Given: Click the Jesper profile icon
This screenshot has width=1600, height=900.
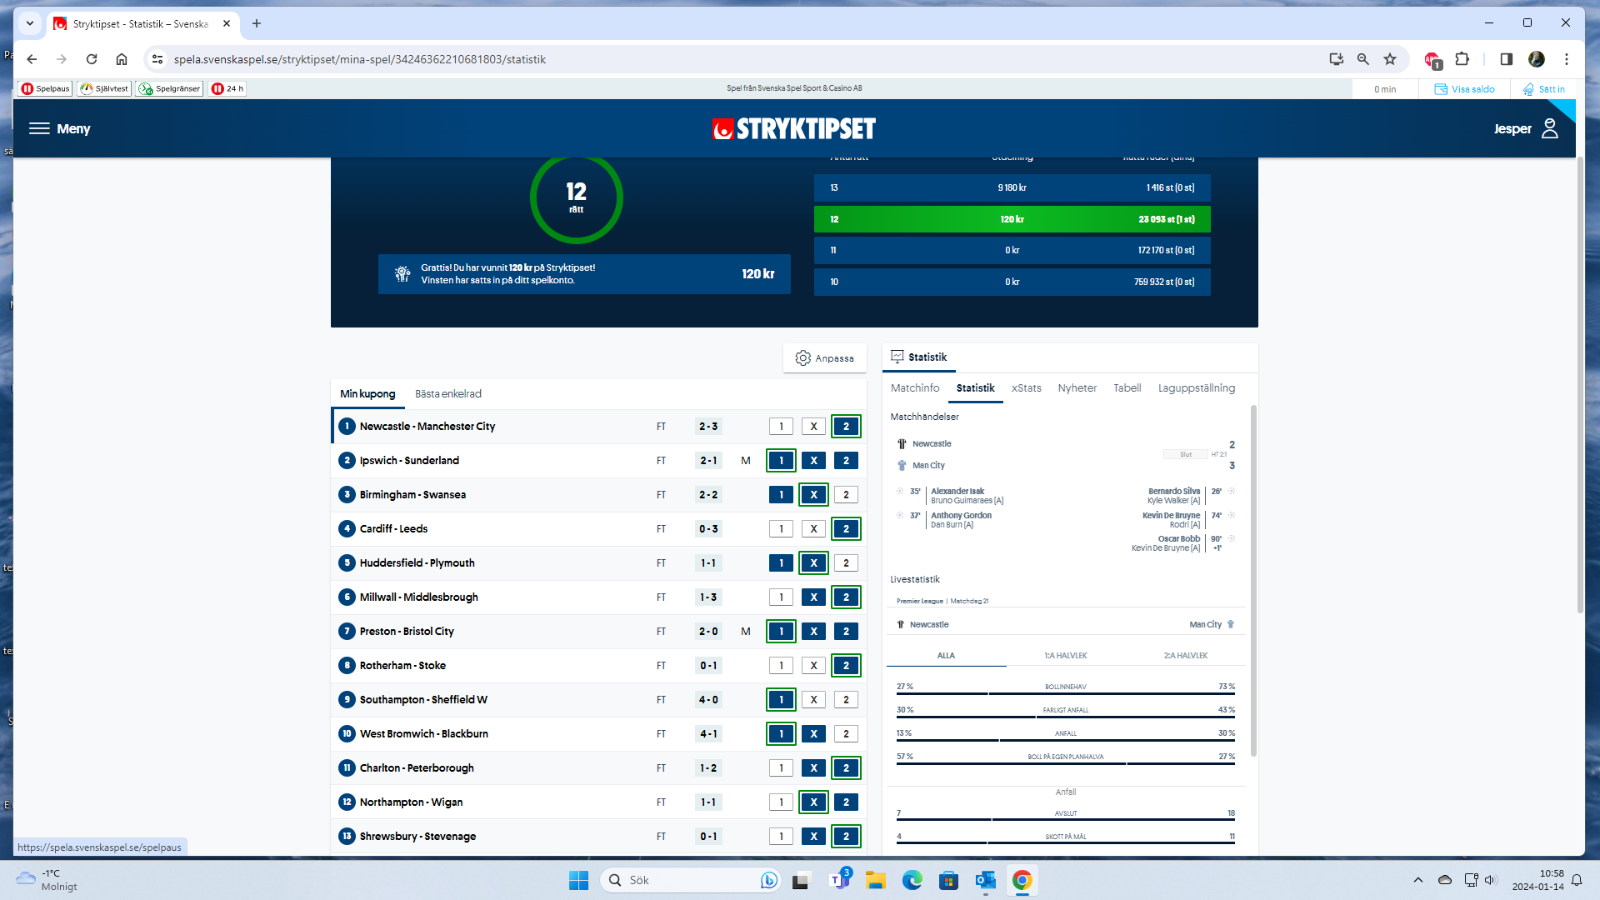Looking at the screenshot, I should (x=1549, y=128).
